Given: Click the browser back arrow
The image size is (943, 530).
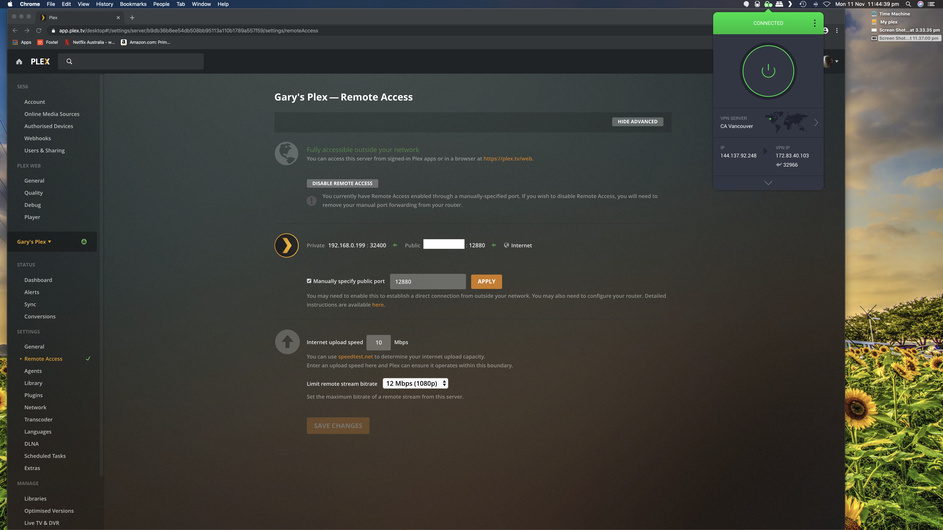Looking at the screenshot, I should click(15, 30).
